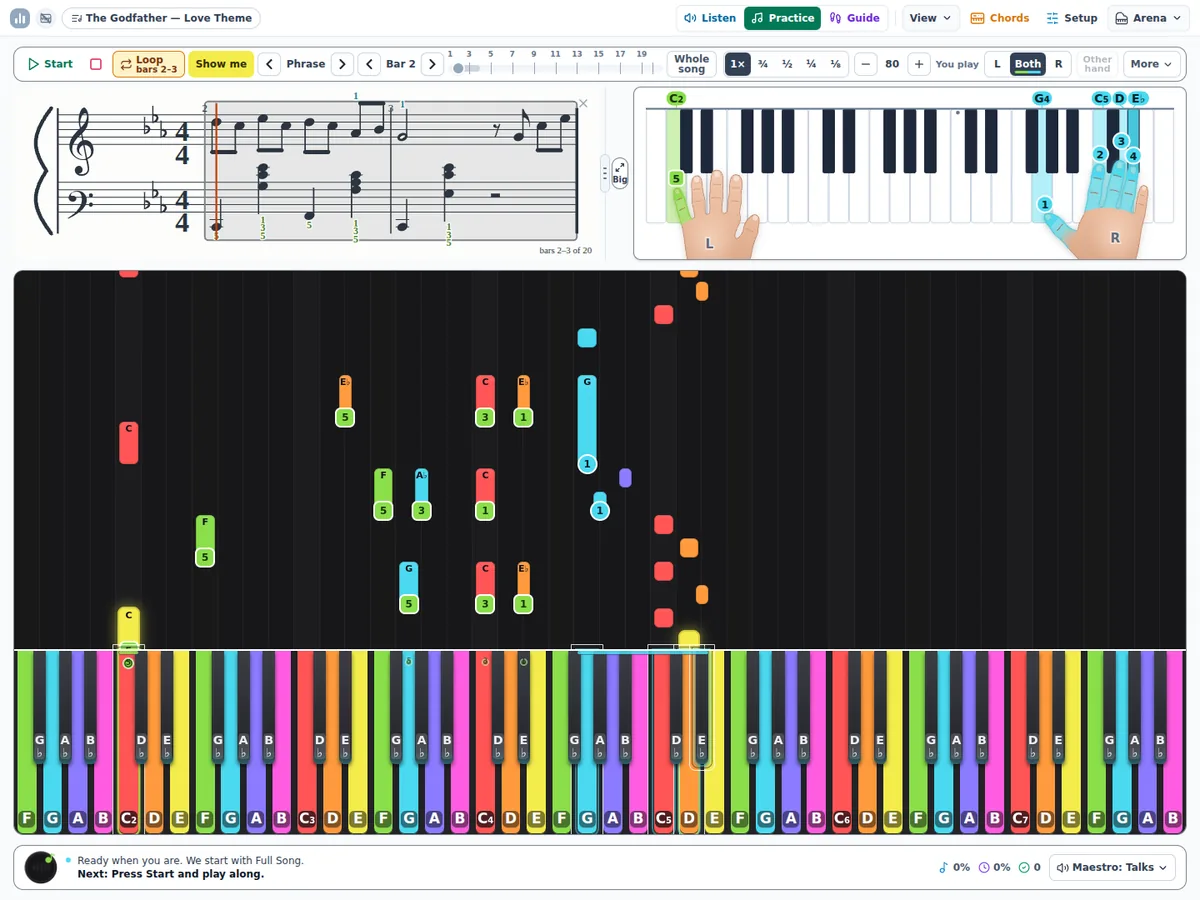This screenshot has width=1200, height=900.
Task: Jump to bar 19 on the bar timeline
Action: (x=641, y=54)
